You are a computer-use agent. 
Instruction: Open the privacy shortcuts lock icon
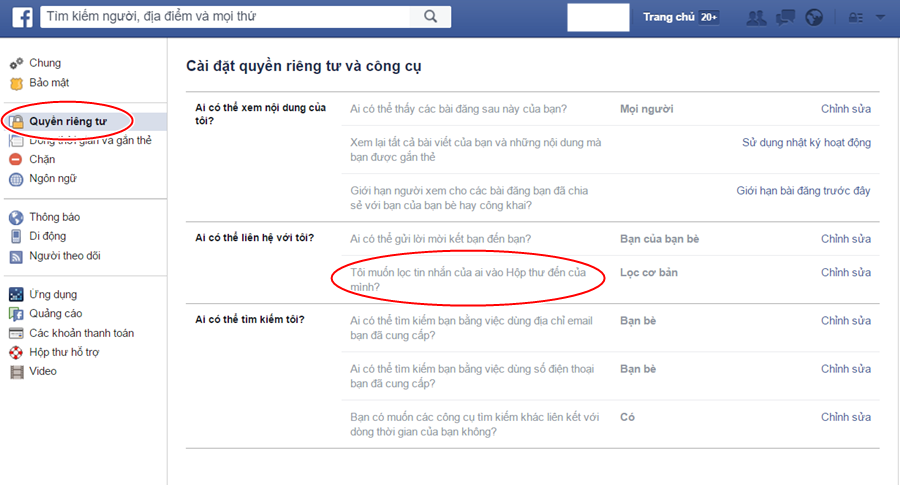click(856, 18)
